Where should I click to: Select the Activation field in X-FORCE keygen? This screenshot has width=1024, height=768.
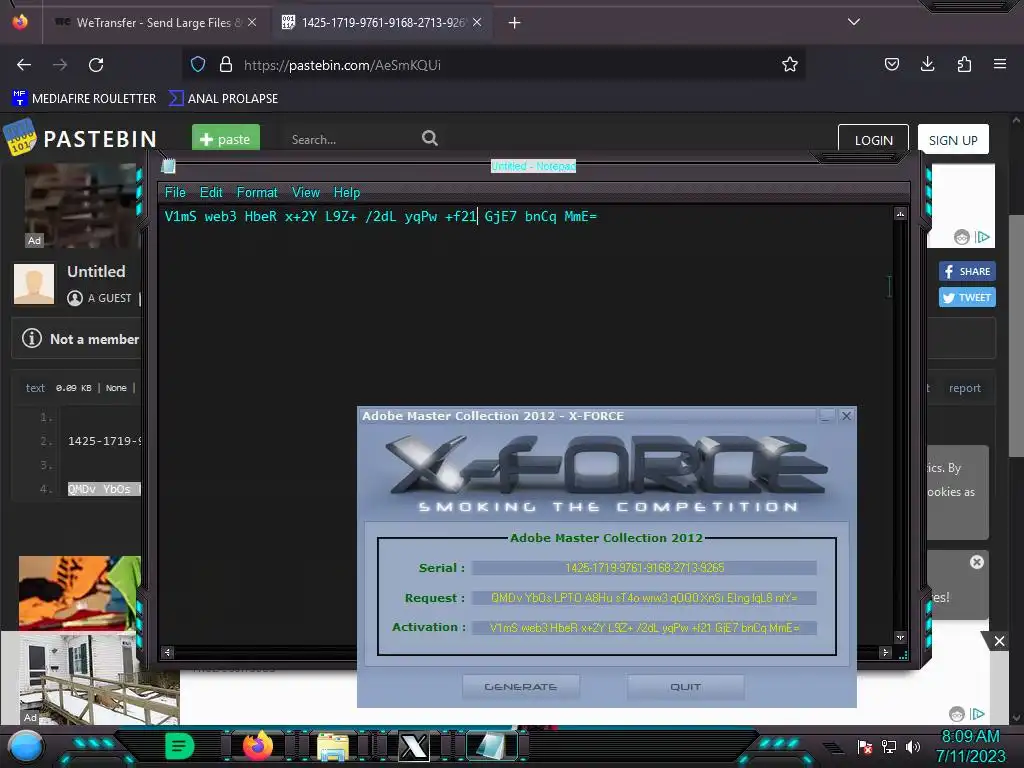(x=644, y=628)
